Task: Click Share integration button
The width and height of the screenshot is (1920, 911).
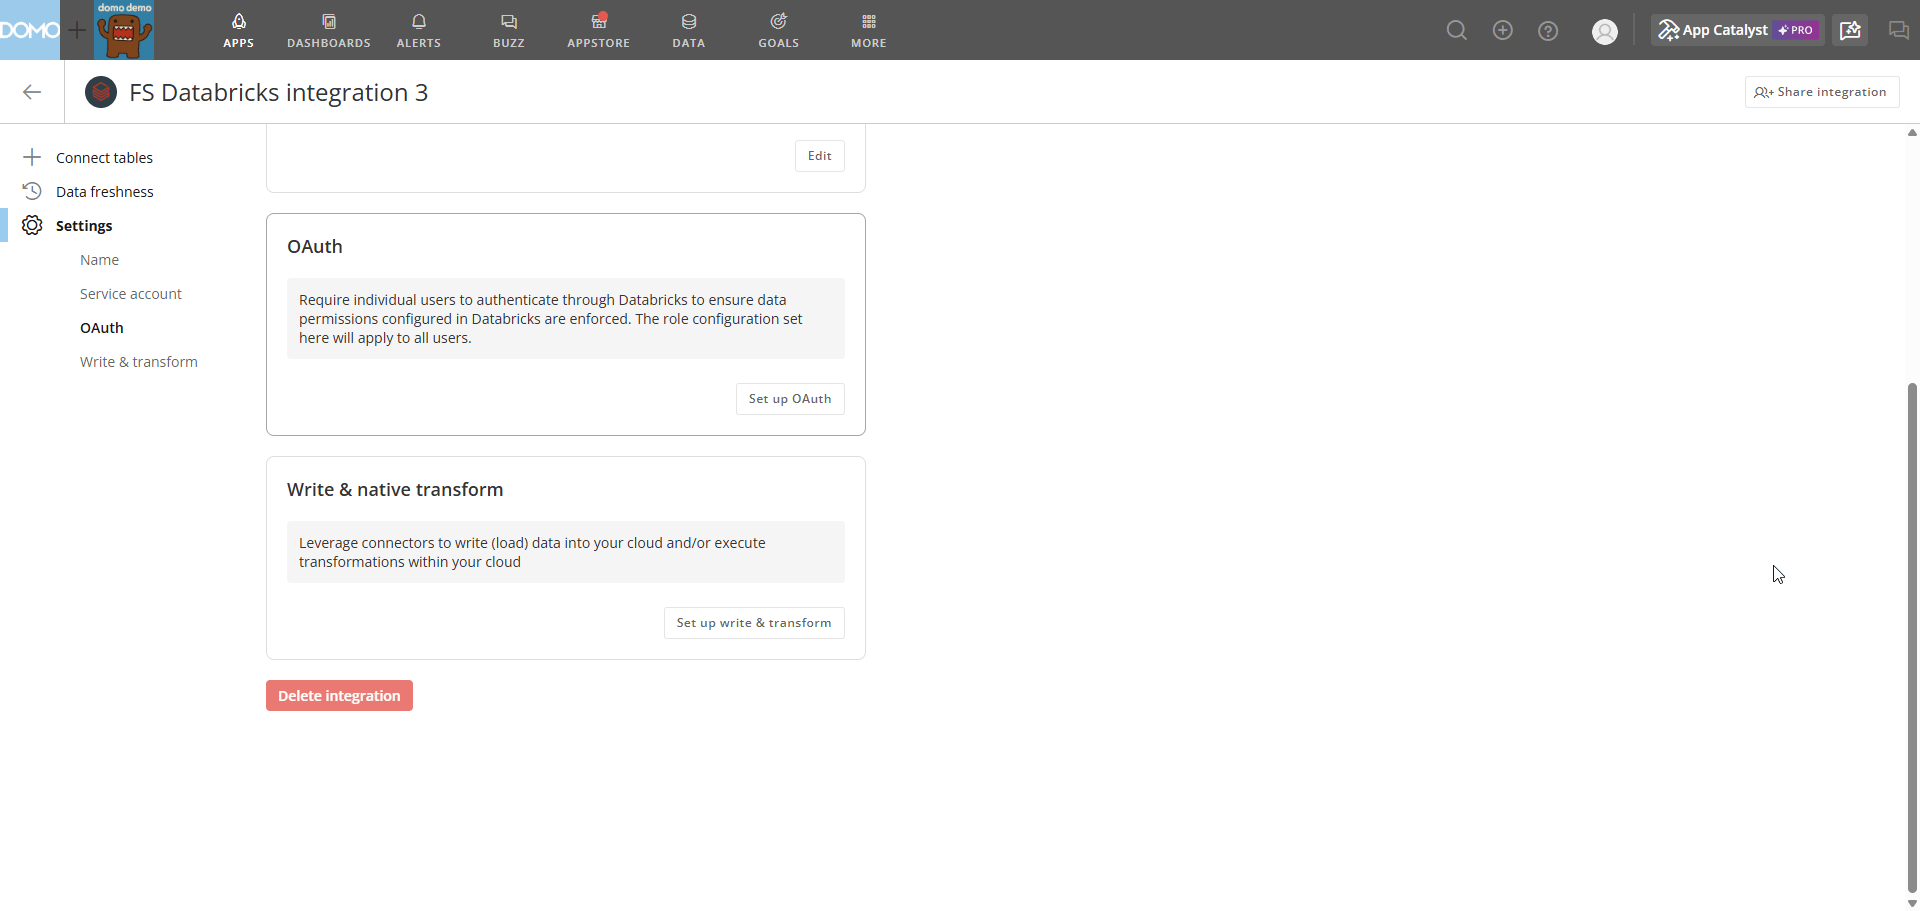Action: 1822,92
